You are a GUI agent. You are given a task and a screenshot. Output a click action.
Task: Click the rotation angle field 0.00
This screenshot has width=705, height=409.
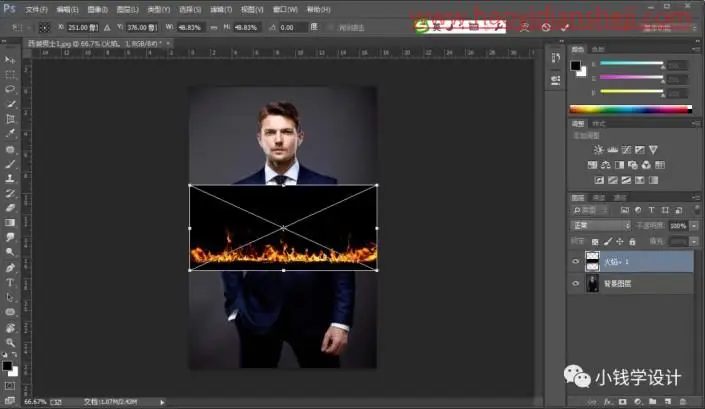pyautogui.click(x=292, y=27)
